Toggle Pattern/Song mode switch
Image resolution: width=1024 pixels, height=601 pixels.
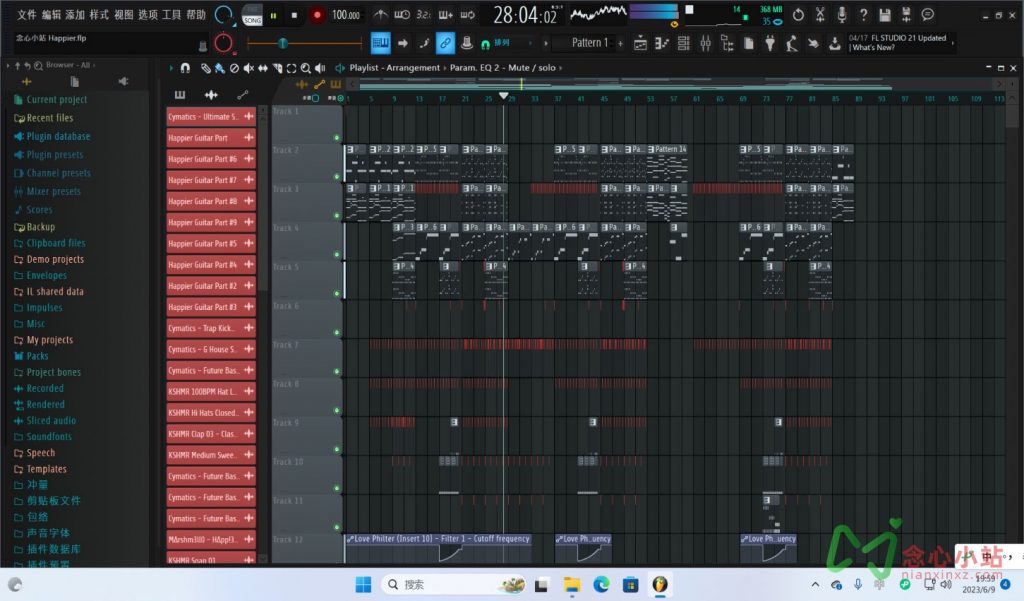pos(252,15)
